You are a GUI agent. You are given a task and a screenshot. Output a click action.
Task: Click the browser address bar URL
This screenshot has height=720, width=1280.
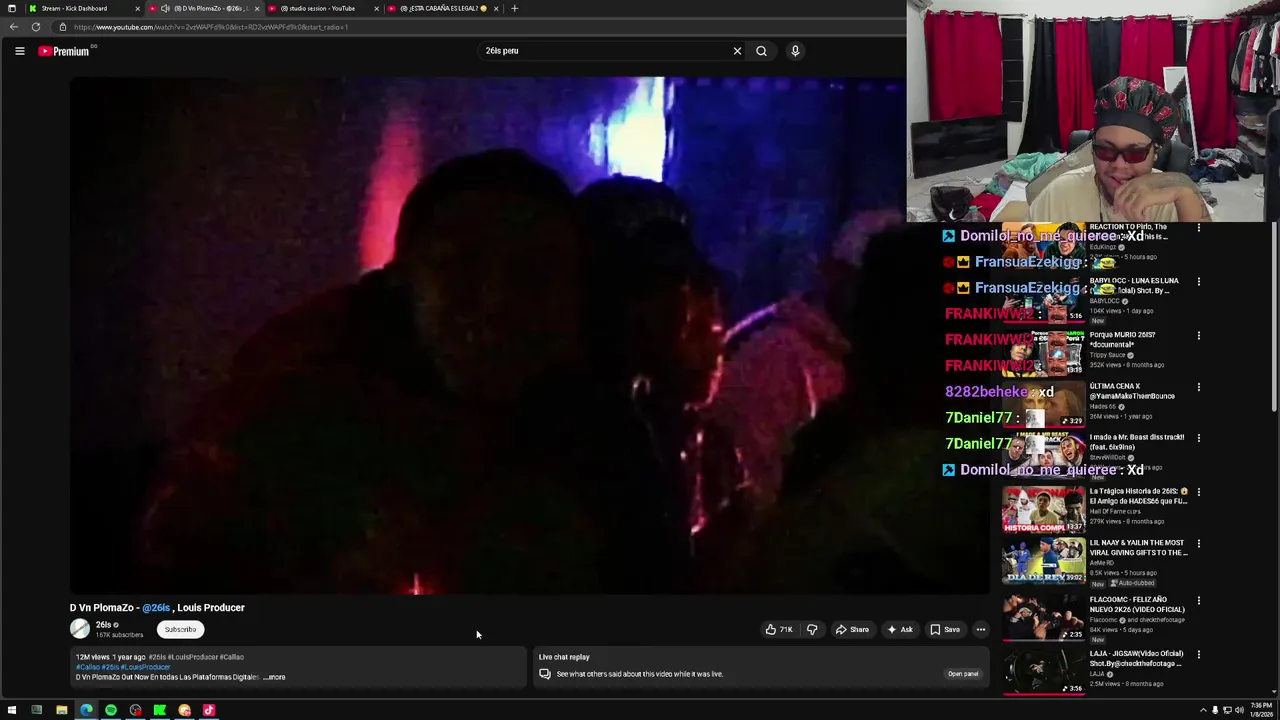(210, 27)
